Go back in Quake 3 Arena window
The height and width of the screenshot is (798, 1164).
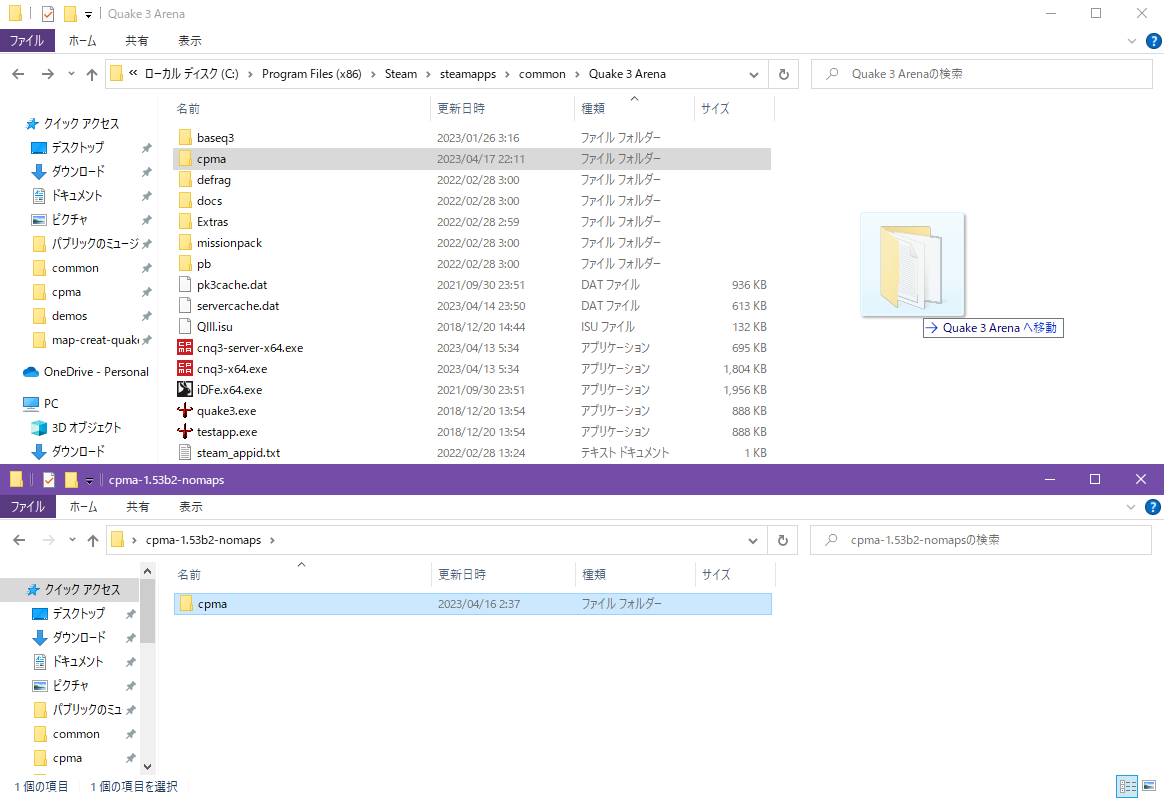click(x=19, y=74)
